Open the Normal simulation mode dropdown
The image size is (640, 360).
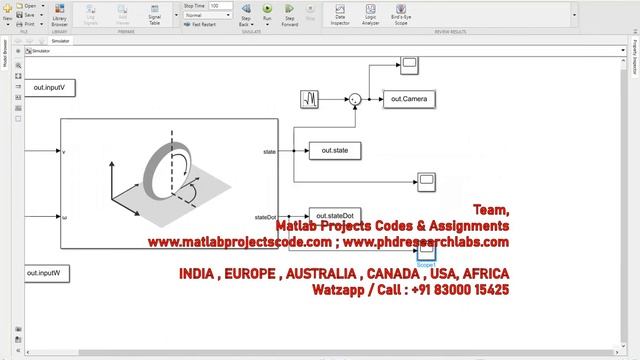[207, 15]
